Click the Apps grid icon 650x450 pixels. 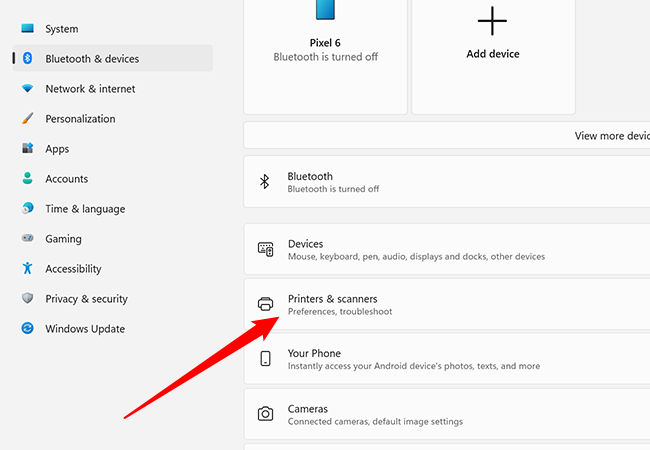click(x=27, y=149)
